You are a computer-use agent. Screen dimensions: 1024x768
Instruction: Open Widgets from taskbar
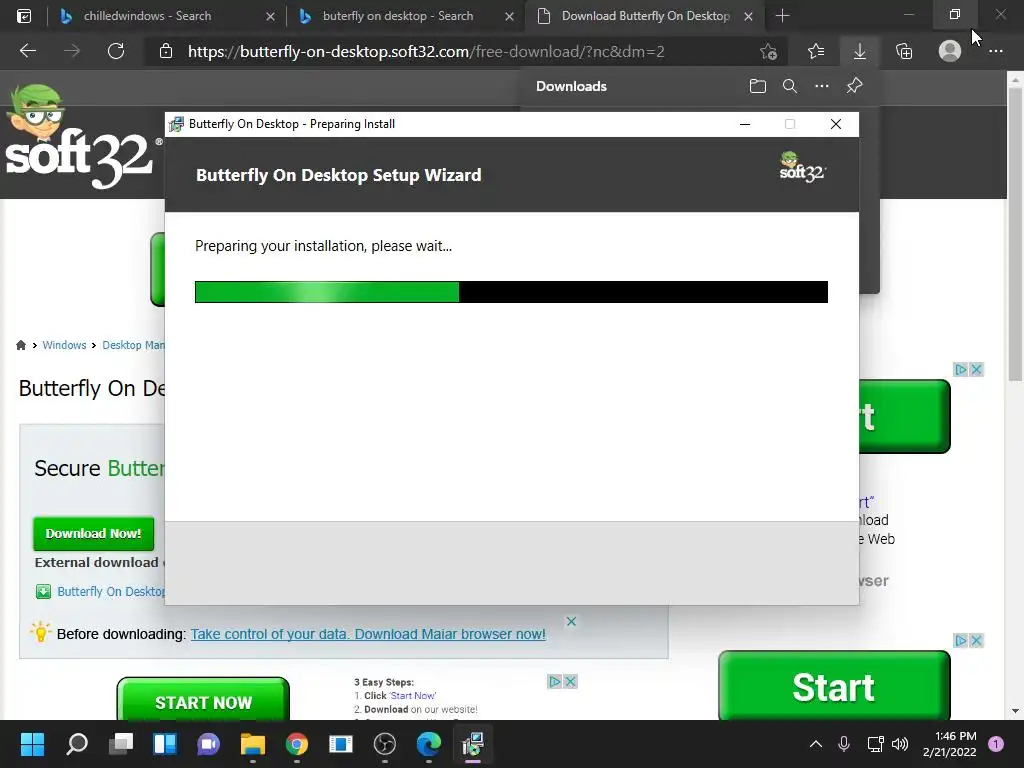click(165, 744)
